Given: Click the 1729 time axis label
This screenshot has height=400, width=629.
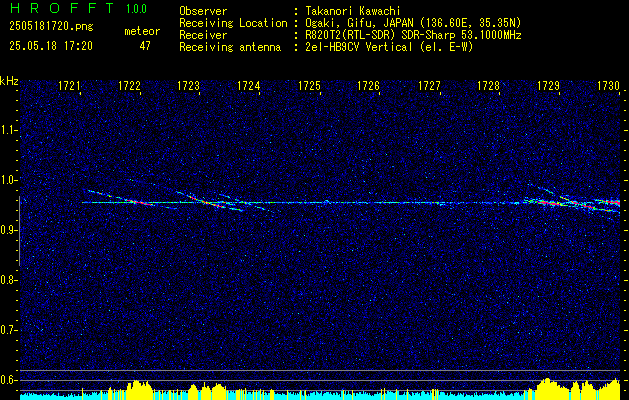Looking at the screenshot, I should tap(548, 85).
